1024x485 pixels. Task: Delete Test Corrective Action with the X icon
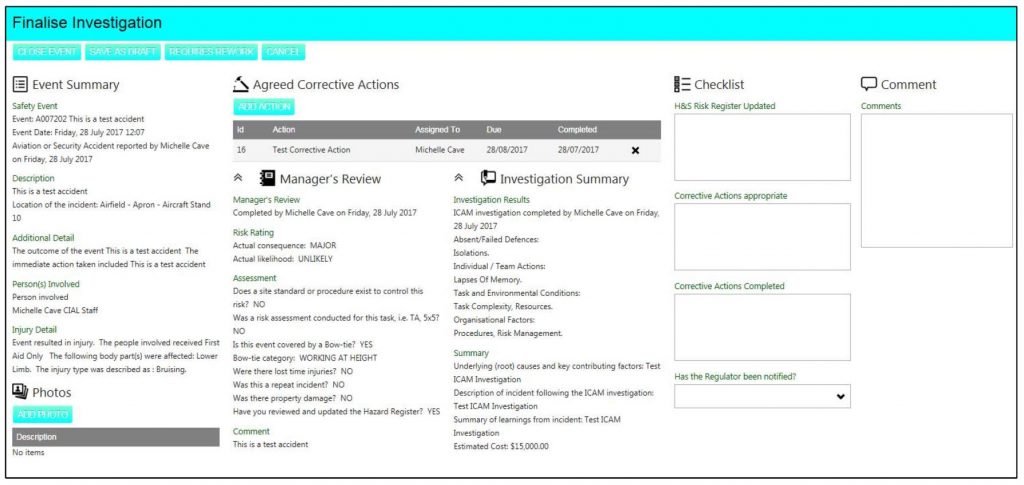[x=635, y=150]
